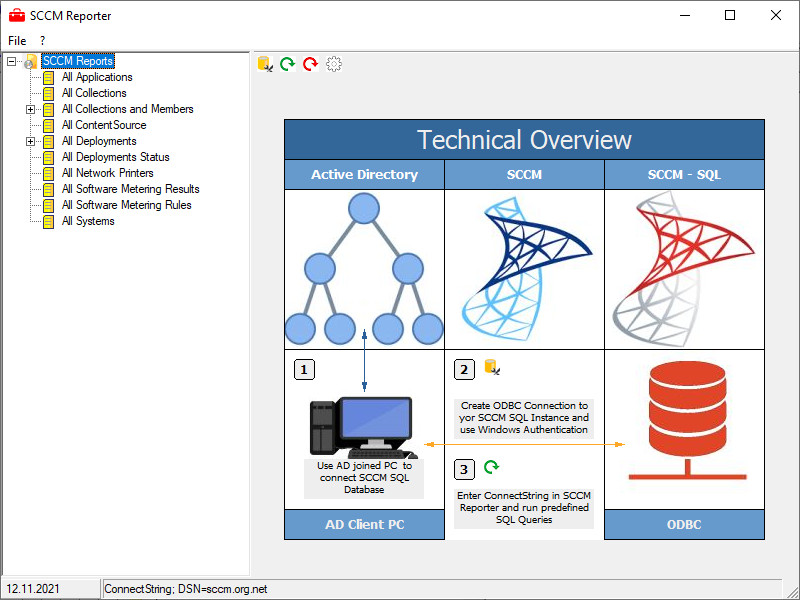Image resolution: width=800 pixels, height=600 pixels.
Task: Click the report icon next to All Deployments Status
Action: 48,158
